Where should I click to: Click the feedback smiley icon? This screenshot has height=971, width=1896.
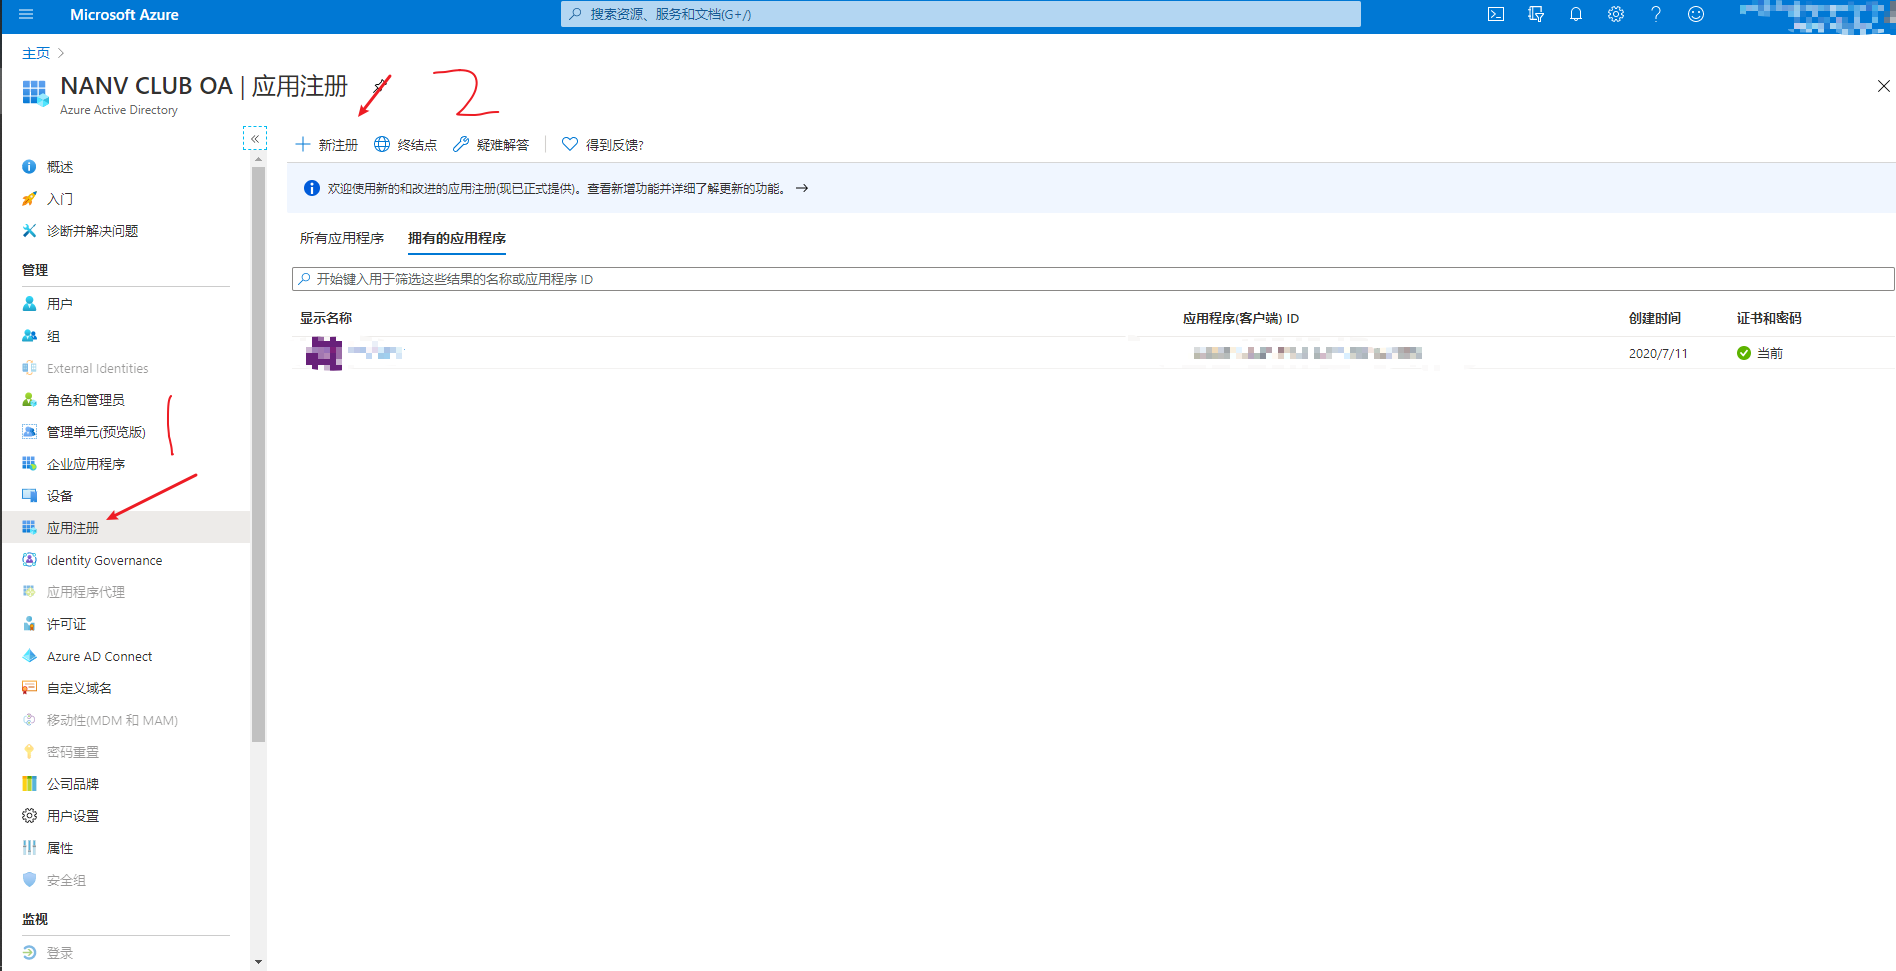1696,14
